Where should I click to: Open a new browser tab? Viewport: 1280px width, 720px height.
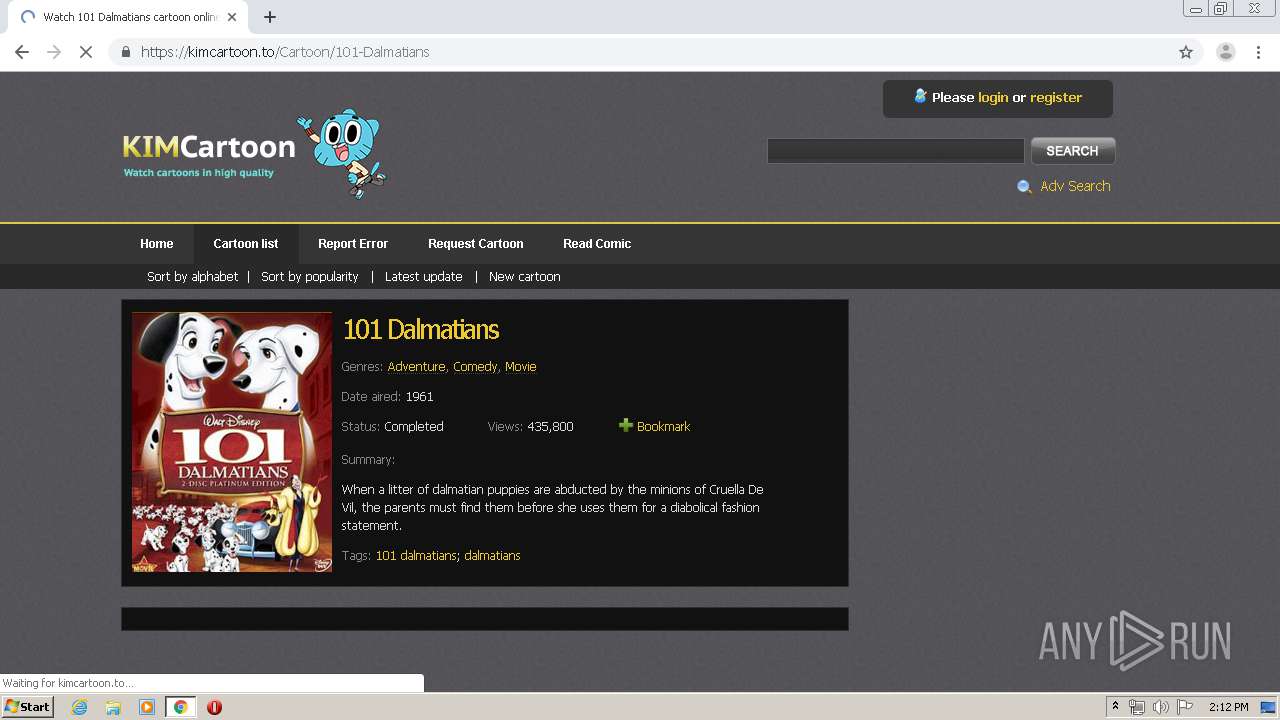click(x=270, y=17)
